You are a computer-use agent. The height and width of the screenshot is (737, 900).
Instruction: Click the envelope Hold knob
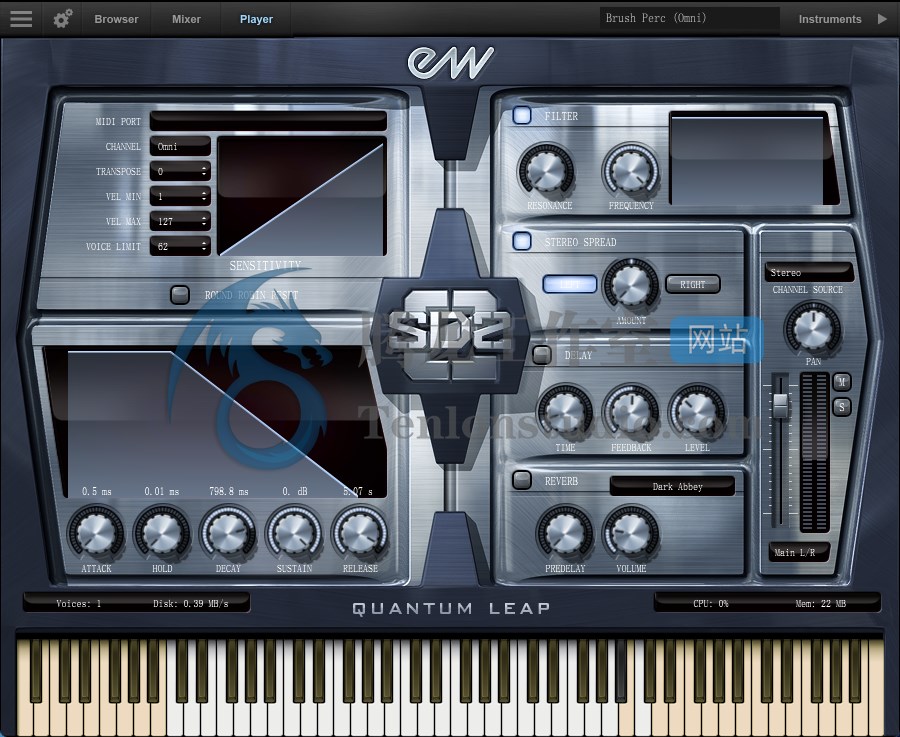pyautogui.click(x=162, y=533)
